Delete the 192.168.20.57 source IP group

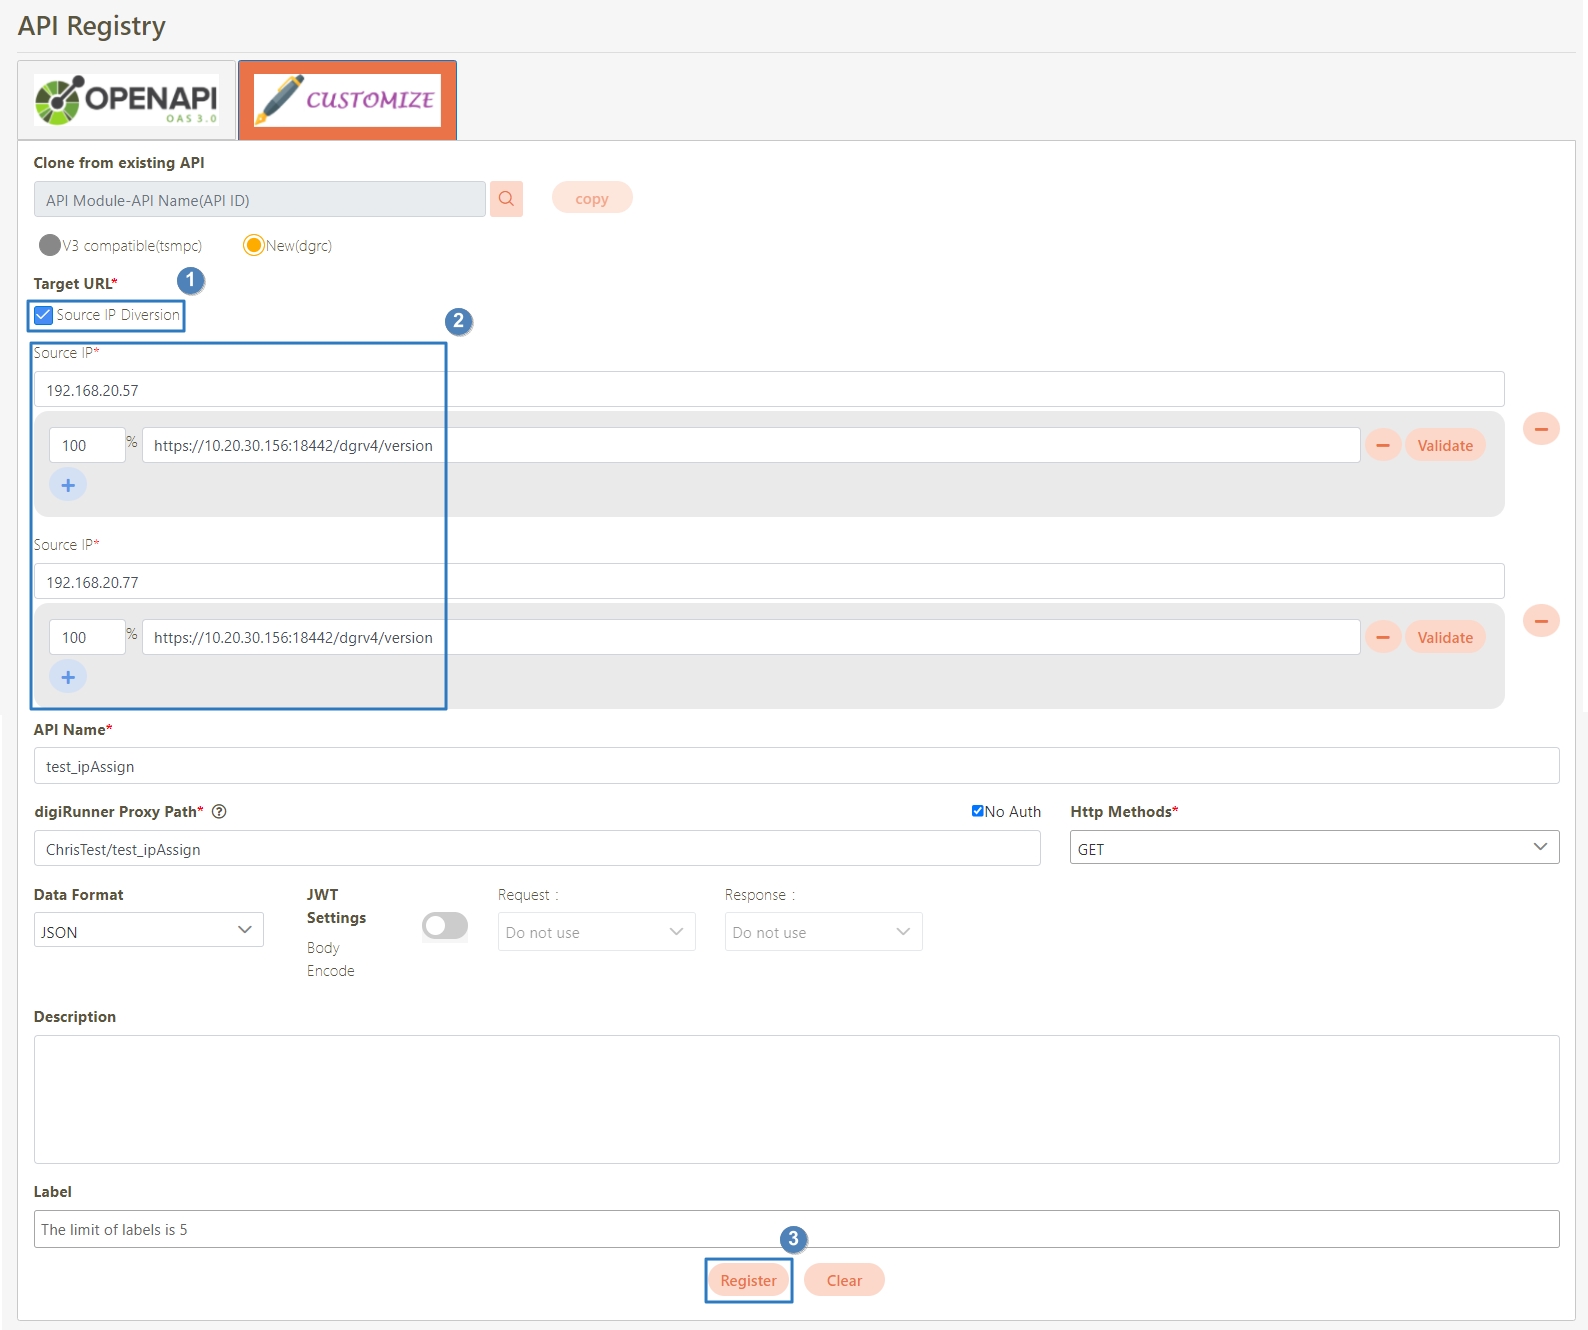click(x=1540, y=429)
